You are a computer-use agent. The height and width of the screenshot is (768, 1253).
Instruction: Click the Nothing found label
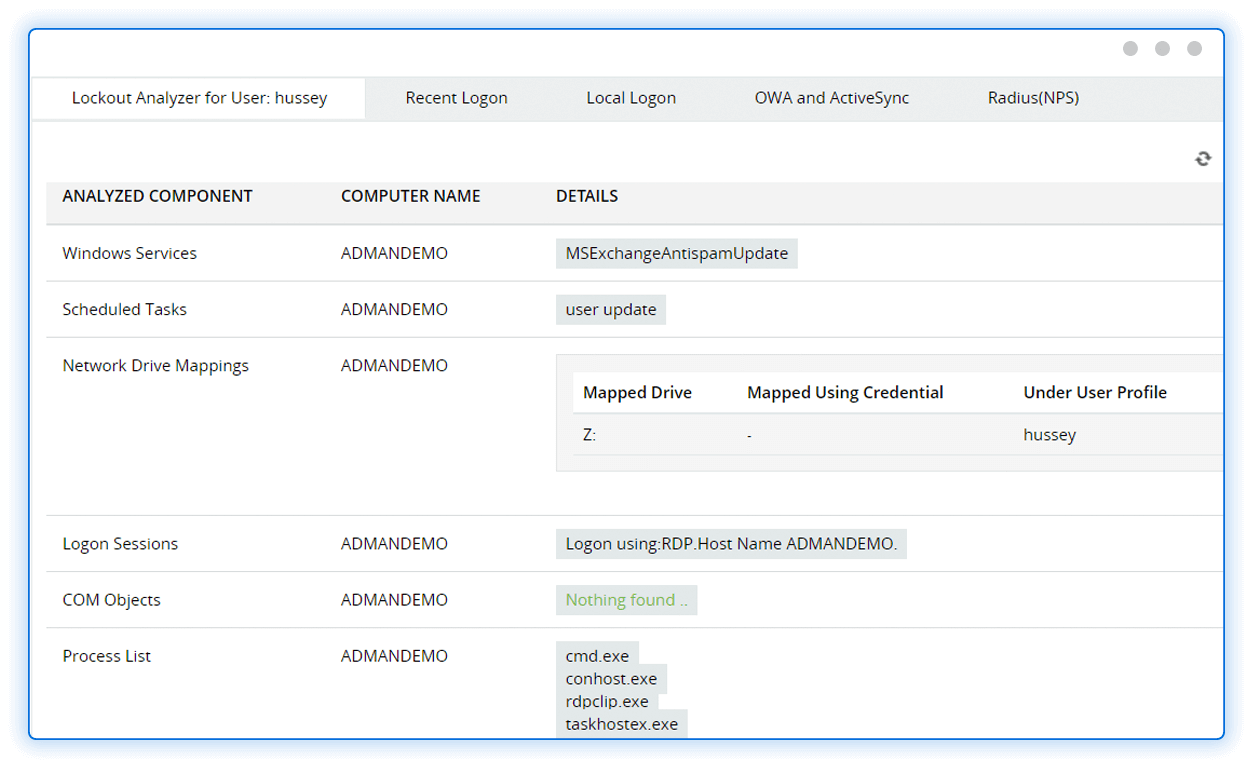point(626,600)
